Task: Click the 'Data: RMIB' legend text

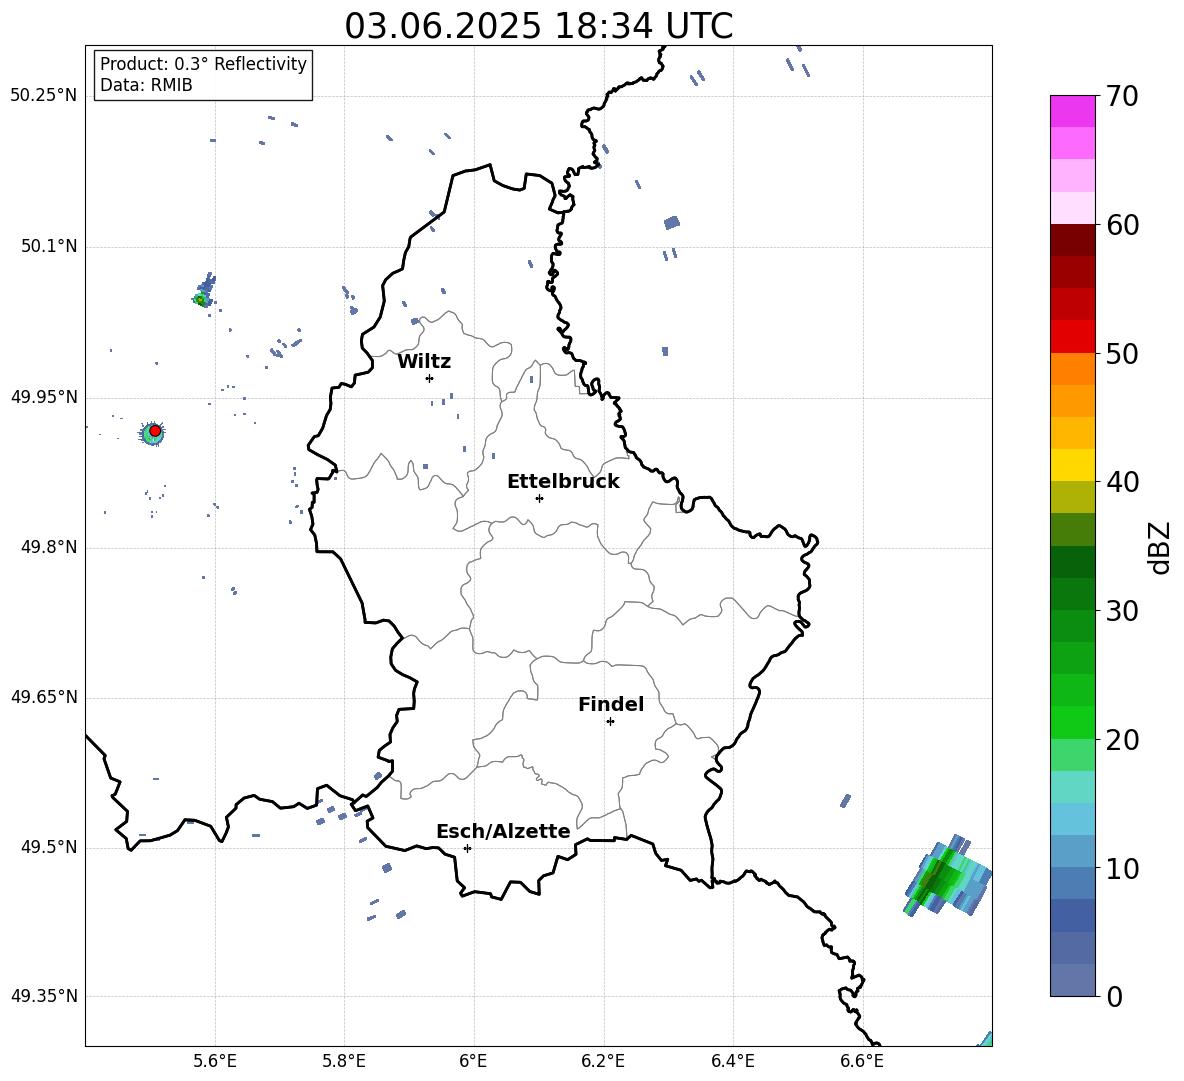Action: (146, 85)
